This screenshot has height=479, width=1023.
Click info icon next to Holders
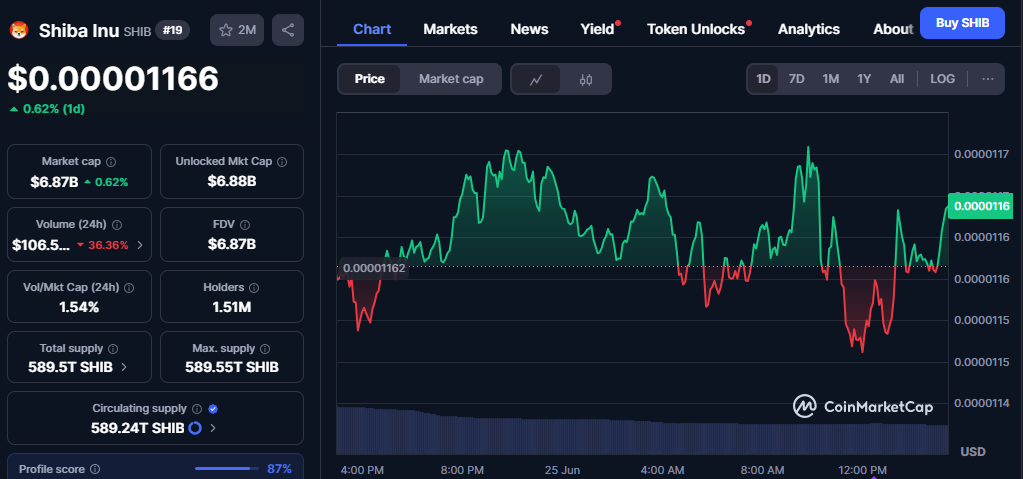pyautogui.click(x=254, y=287)
